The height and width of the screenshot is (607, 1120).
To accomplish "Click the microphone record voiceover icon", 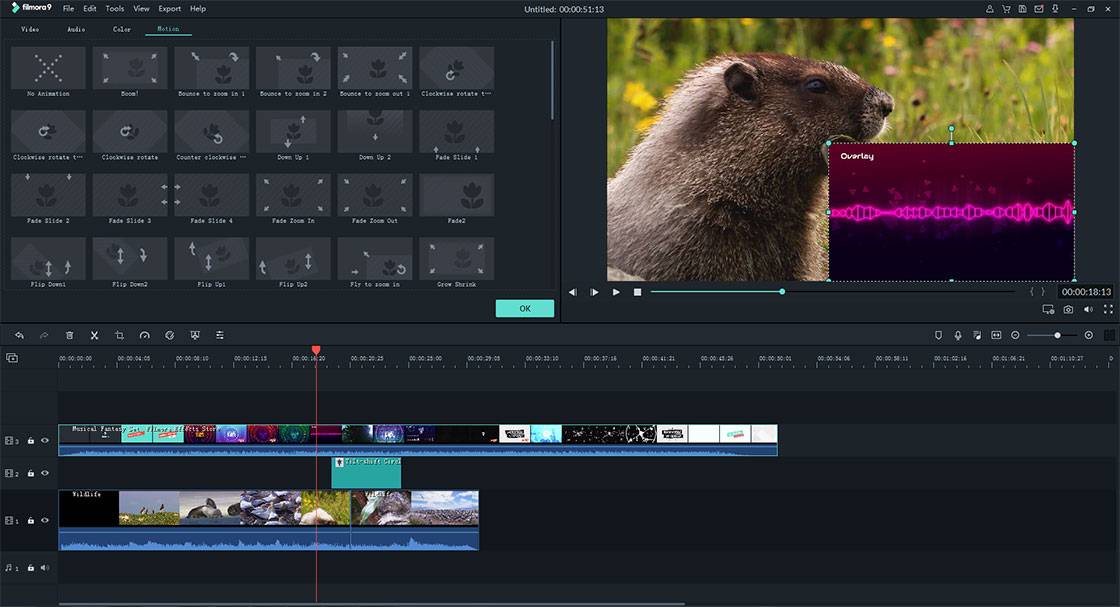I will point(957,335).
